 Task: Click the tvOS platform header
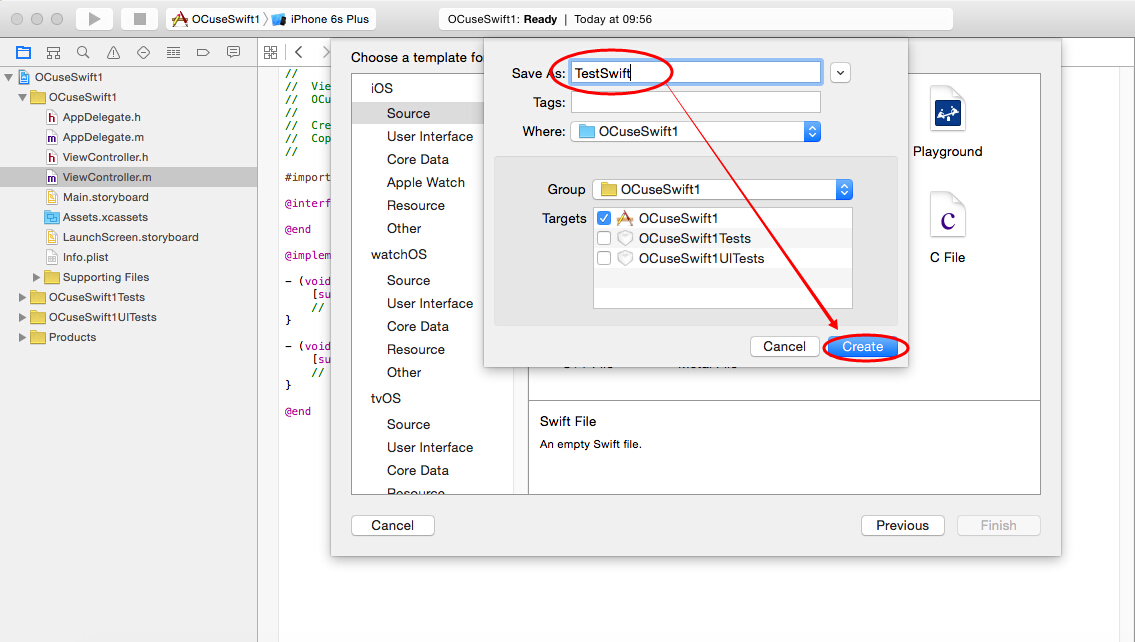coord(385,399)
